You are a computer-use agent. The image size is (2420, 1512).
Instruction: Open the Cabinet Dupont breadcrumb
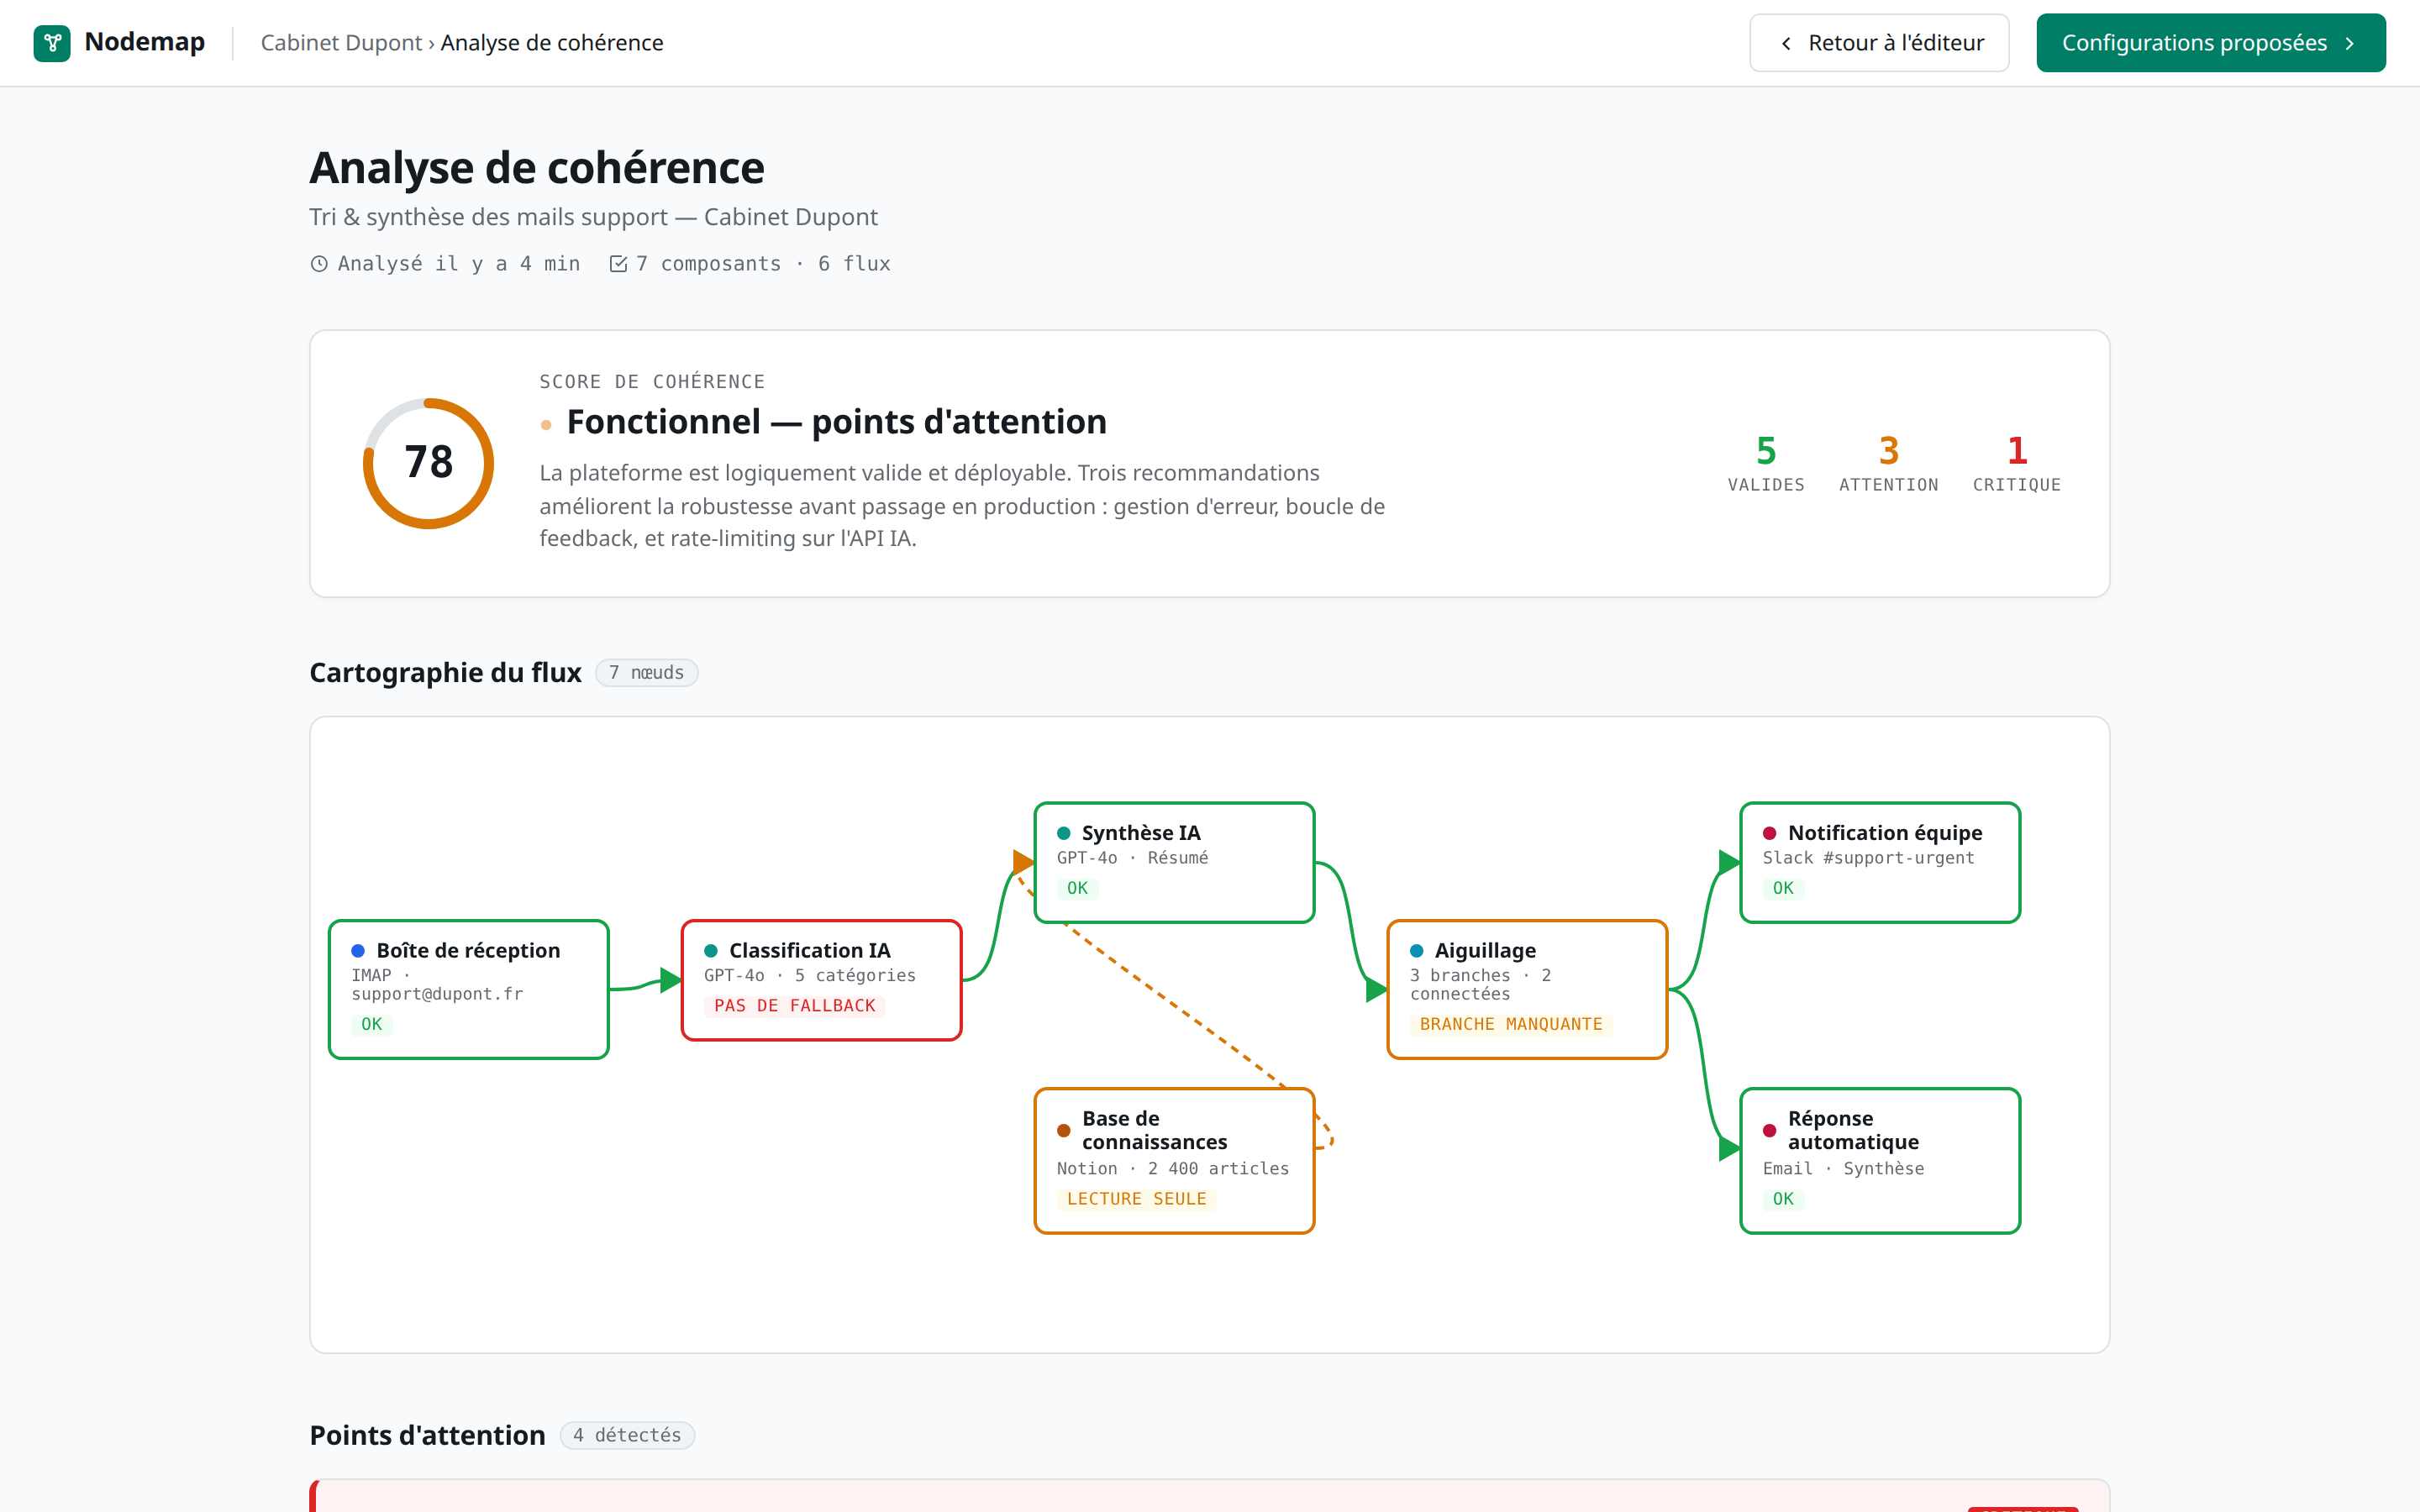[341, 43]
